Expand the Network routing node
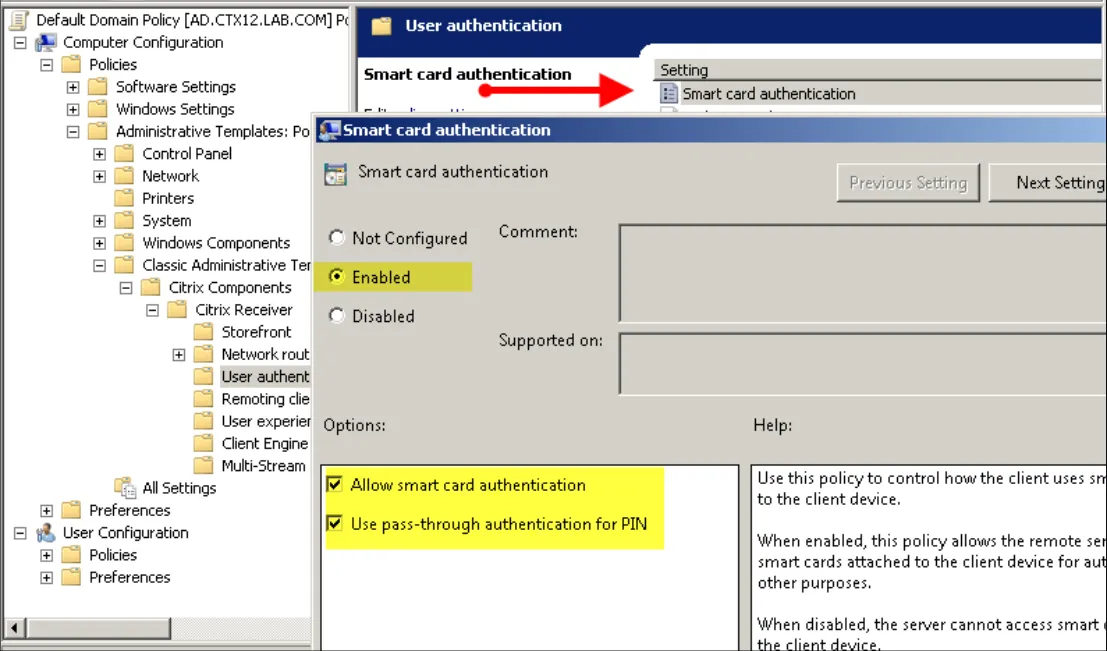The image size is (1107, 651). point(179,354)
